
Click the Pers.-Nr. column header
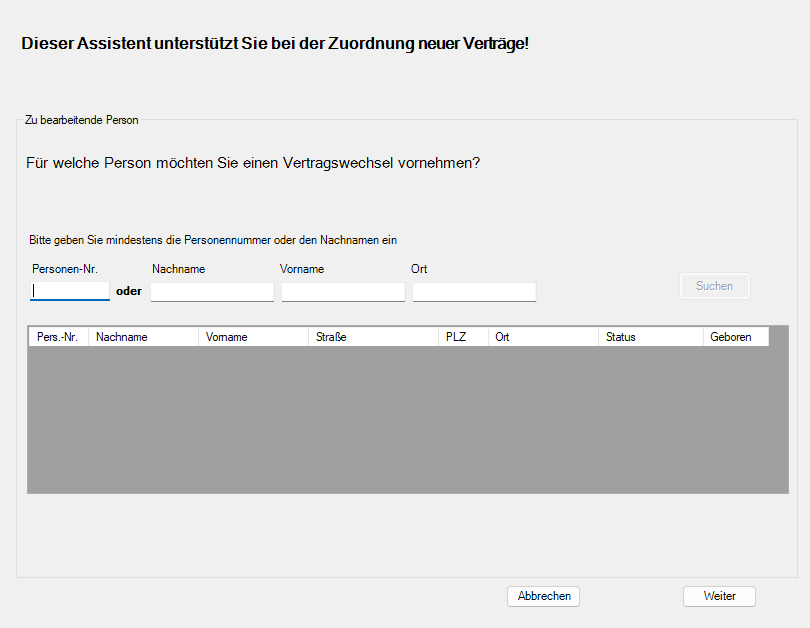pos(56,337)
